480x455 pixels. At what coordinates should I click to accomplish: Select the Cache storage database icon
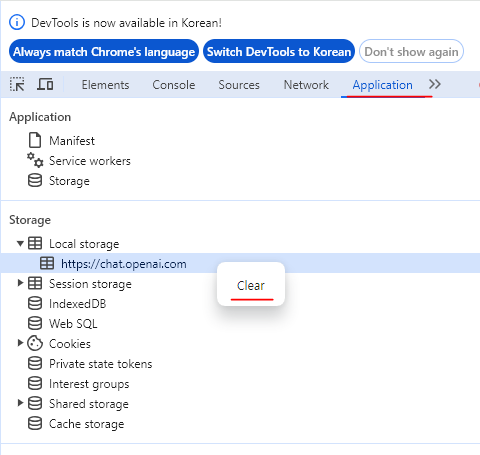point(35,424)
